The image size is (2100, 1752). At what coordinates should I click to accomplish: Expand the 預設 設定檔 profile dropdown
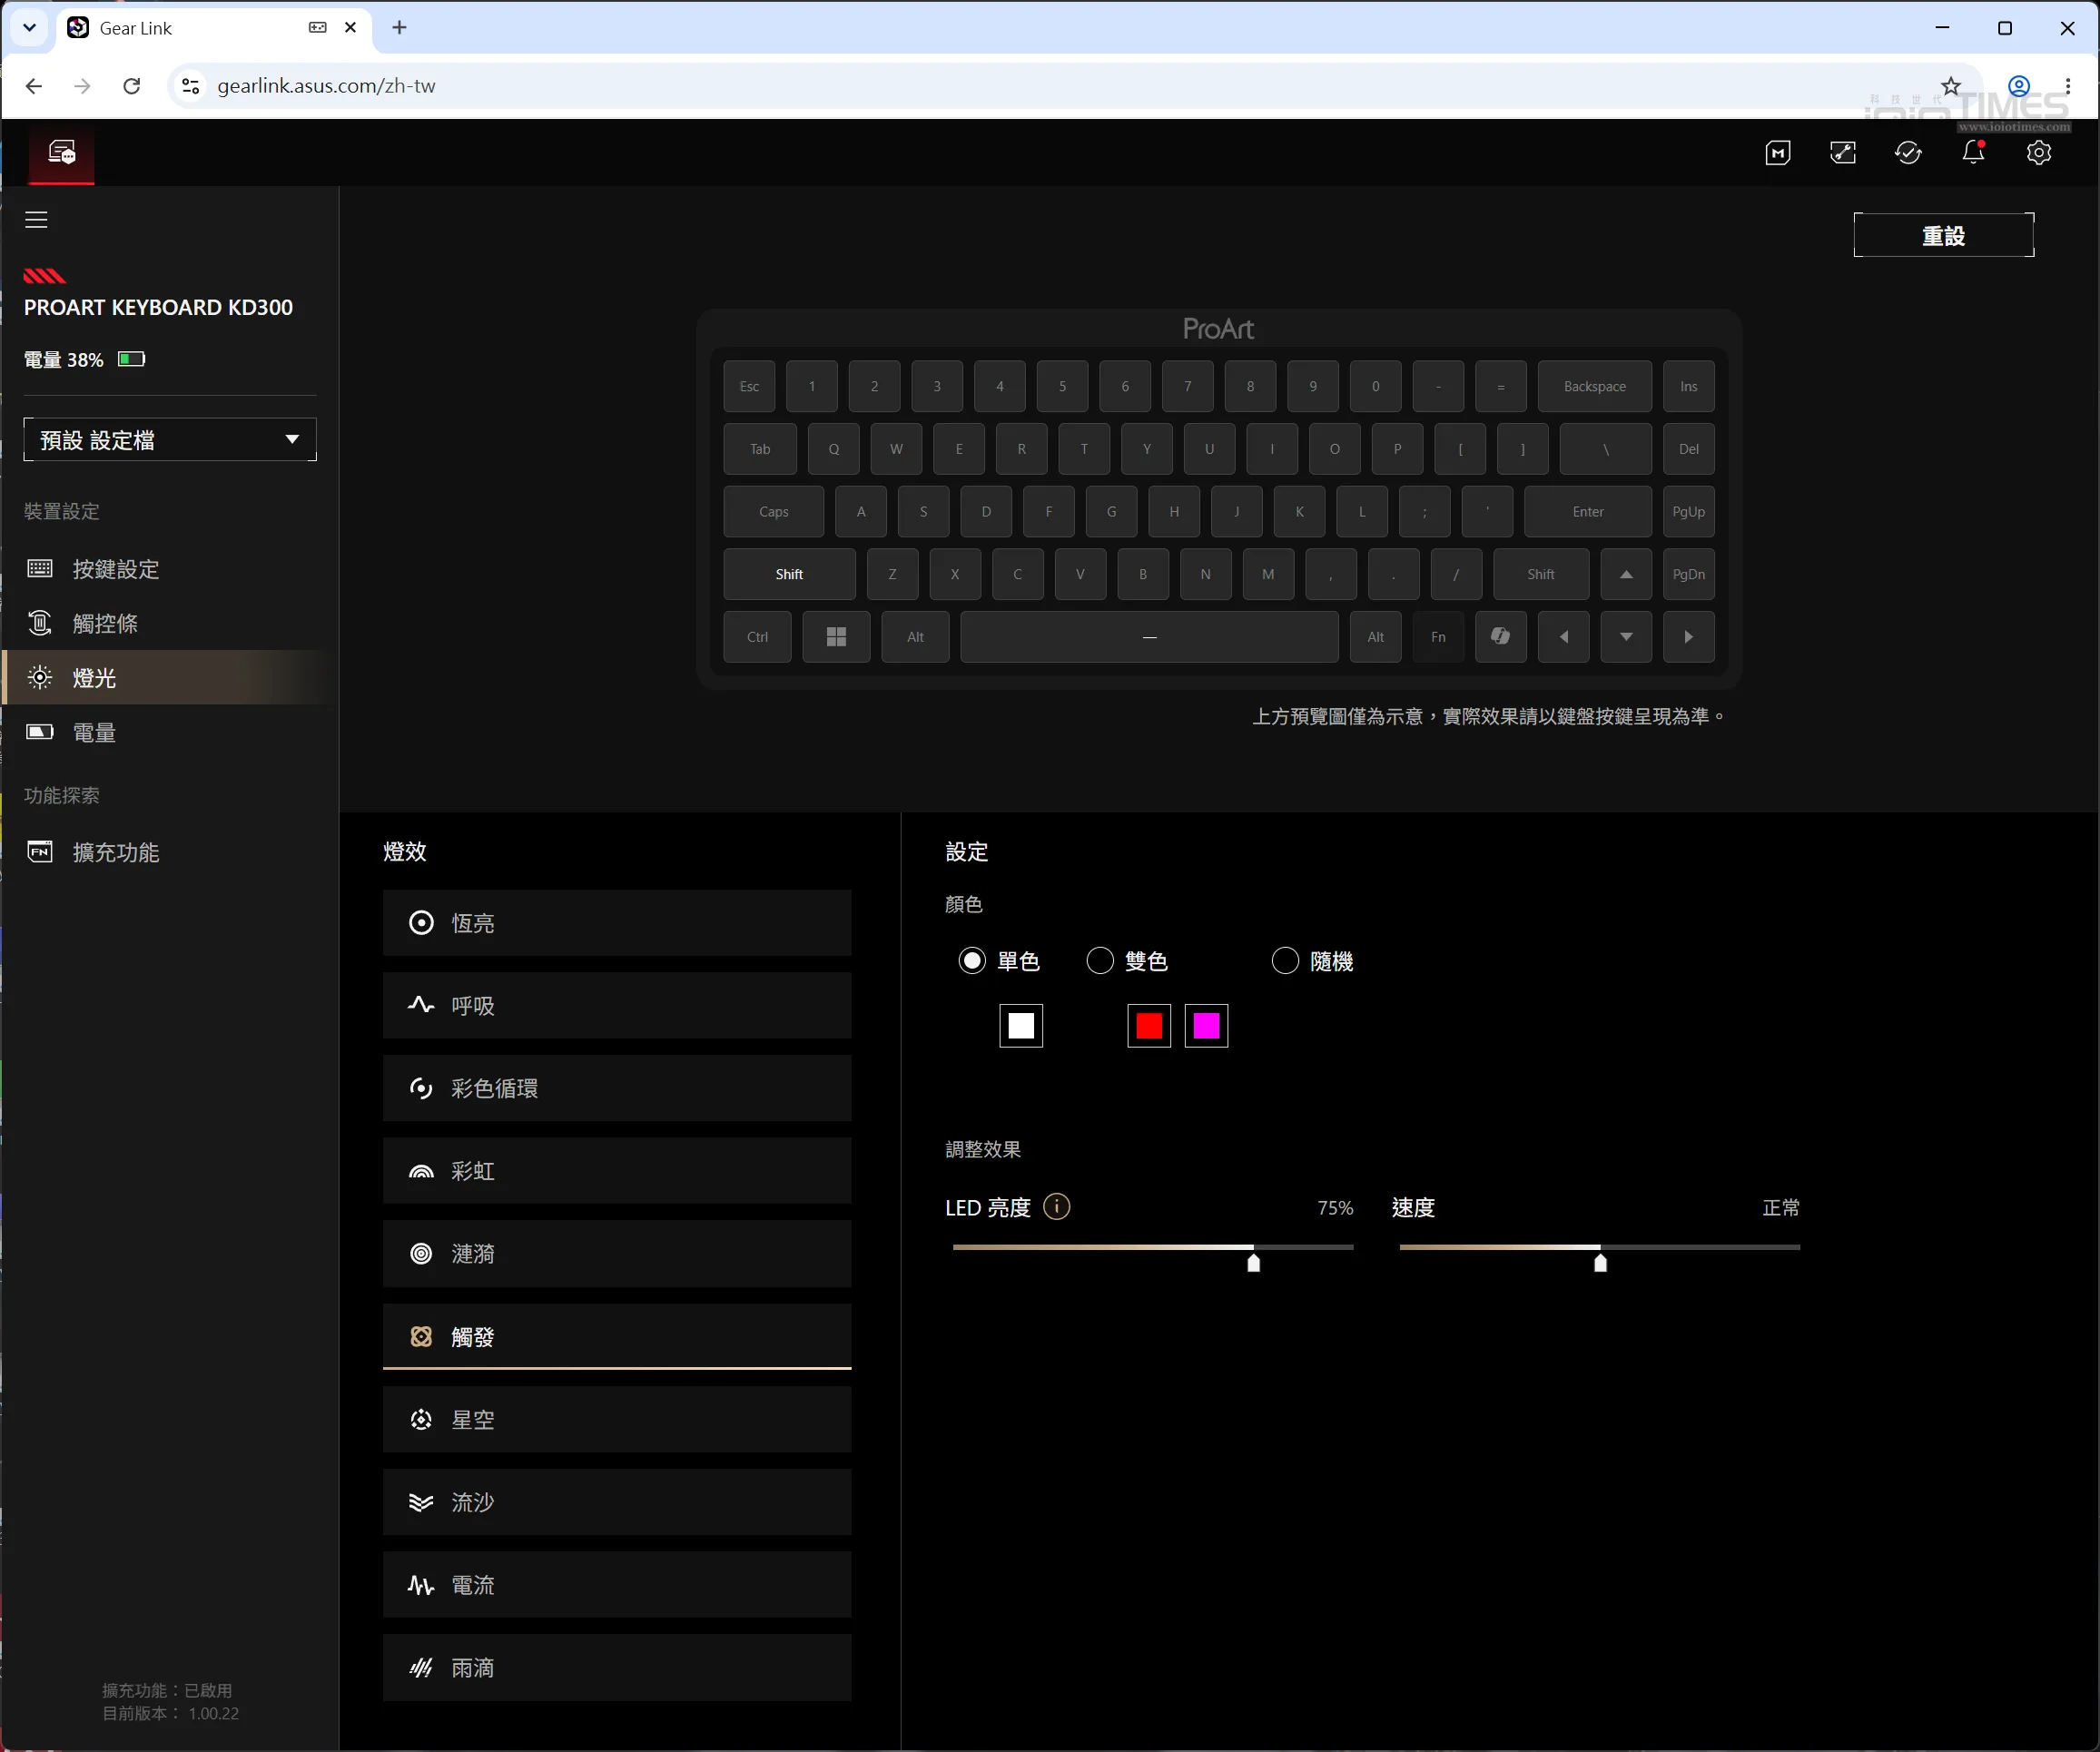(170, 440)
